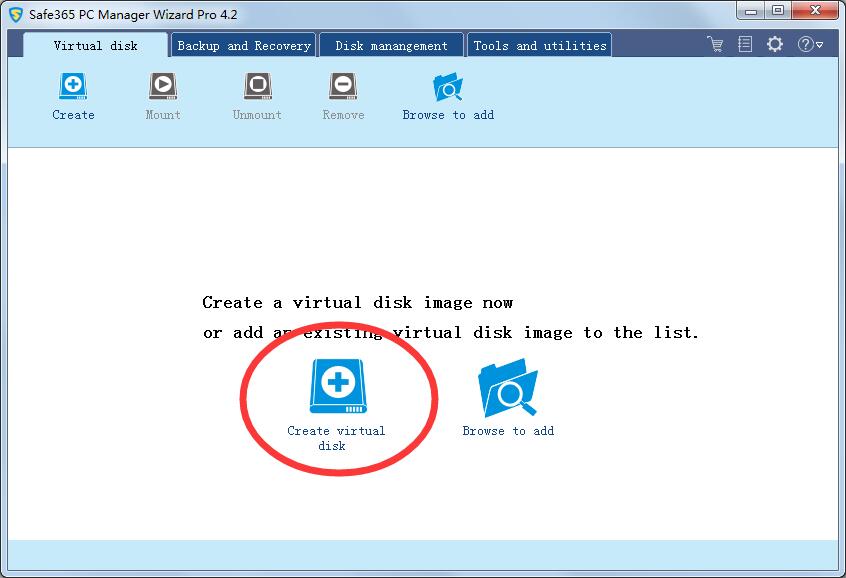Select the Tools and utilities tab
This screenshot has height=578, width=846.
tap(540, 45)
